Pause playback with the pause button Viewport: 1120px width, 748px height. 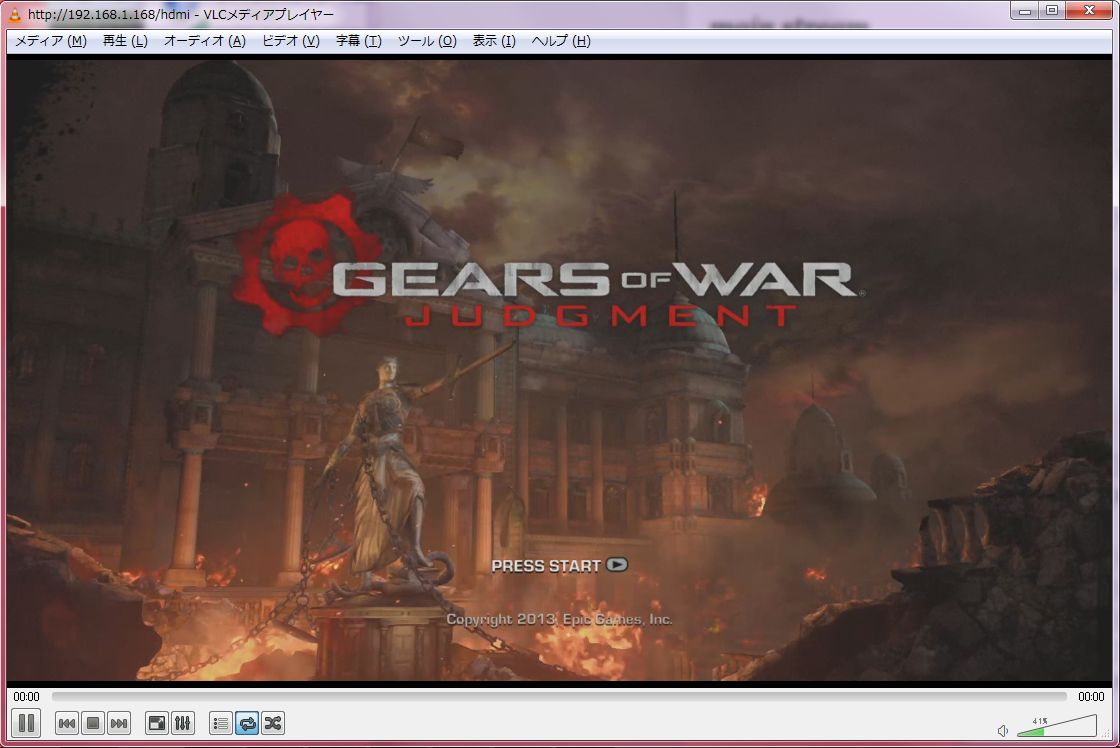[x=26, y=723]
